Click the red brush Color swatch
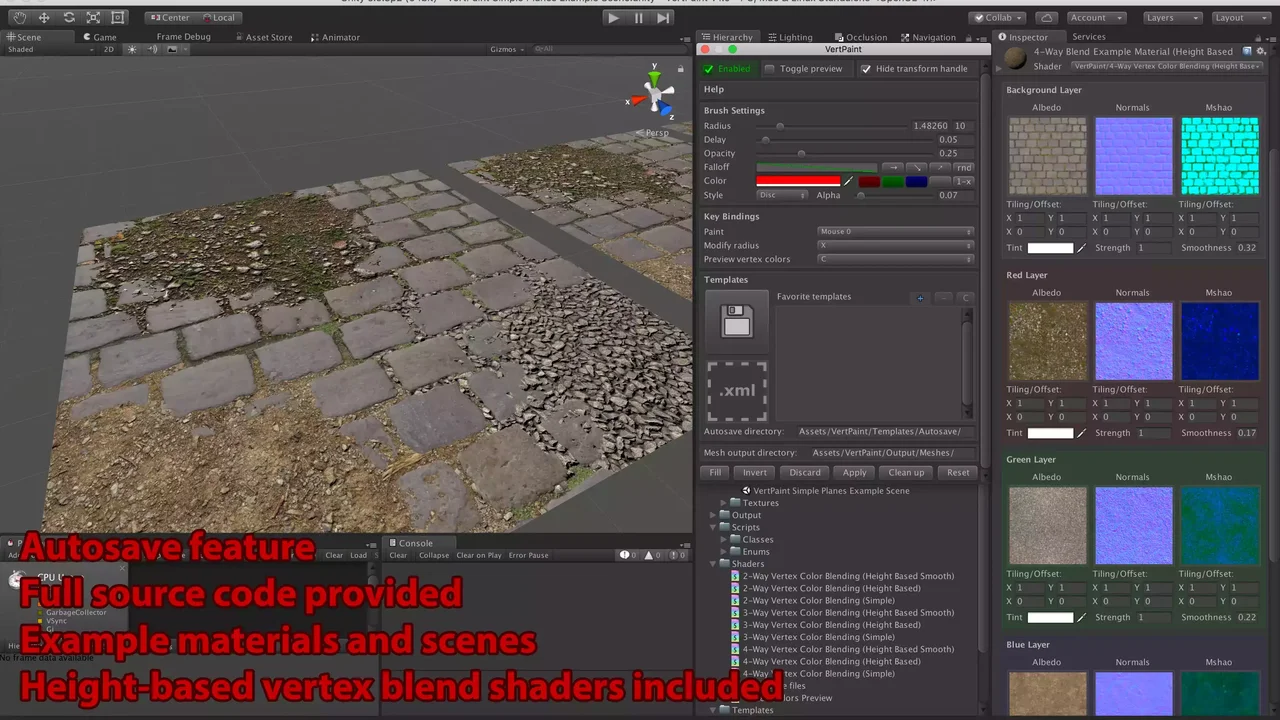 (x=798, y=181)
